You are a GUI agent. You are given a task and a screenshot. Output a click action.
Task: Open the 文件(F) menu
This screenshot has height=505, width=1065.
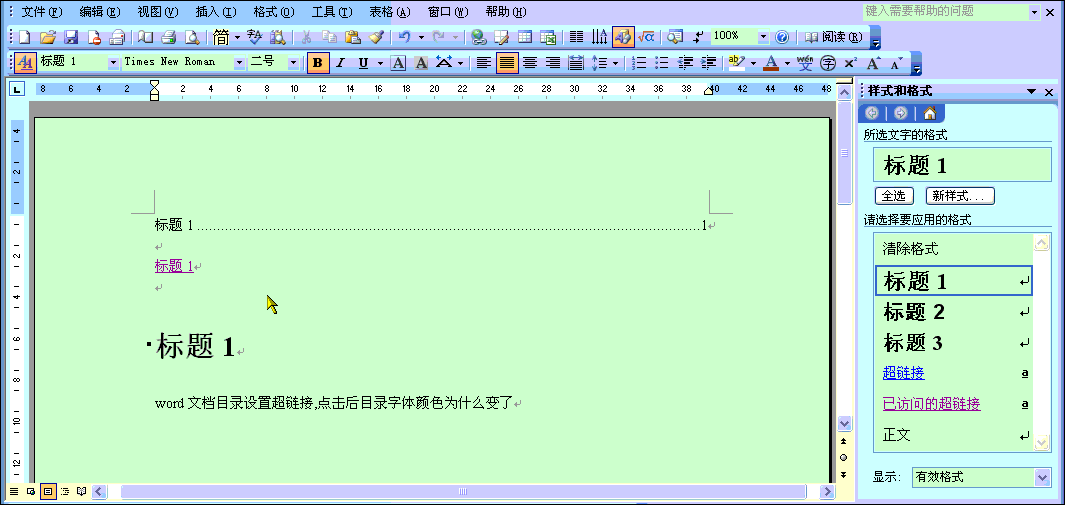pos(41,12)
